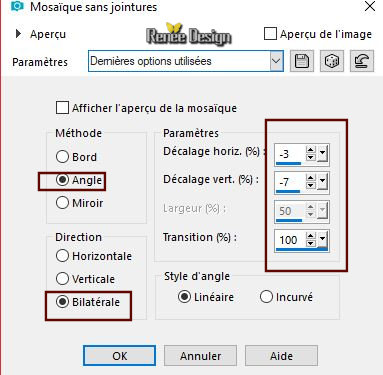Check Afficher l'aperçu de la mosaïque

(62, 108)
